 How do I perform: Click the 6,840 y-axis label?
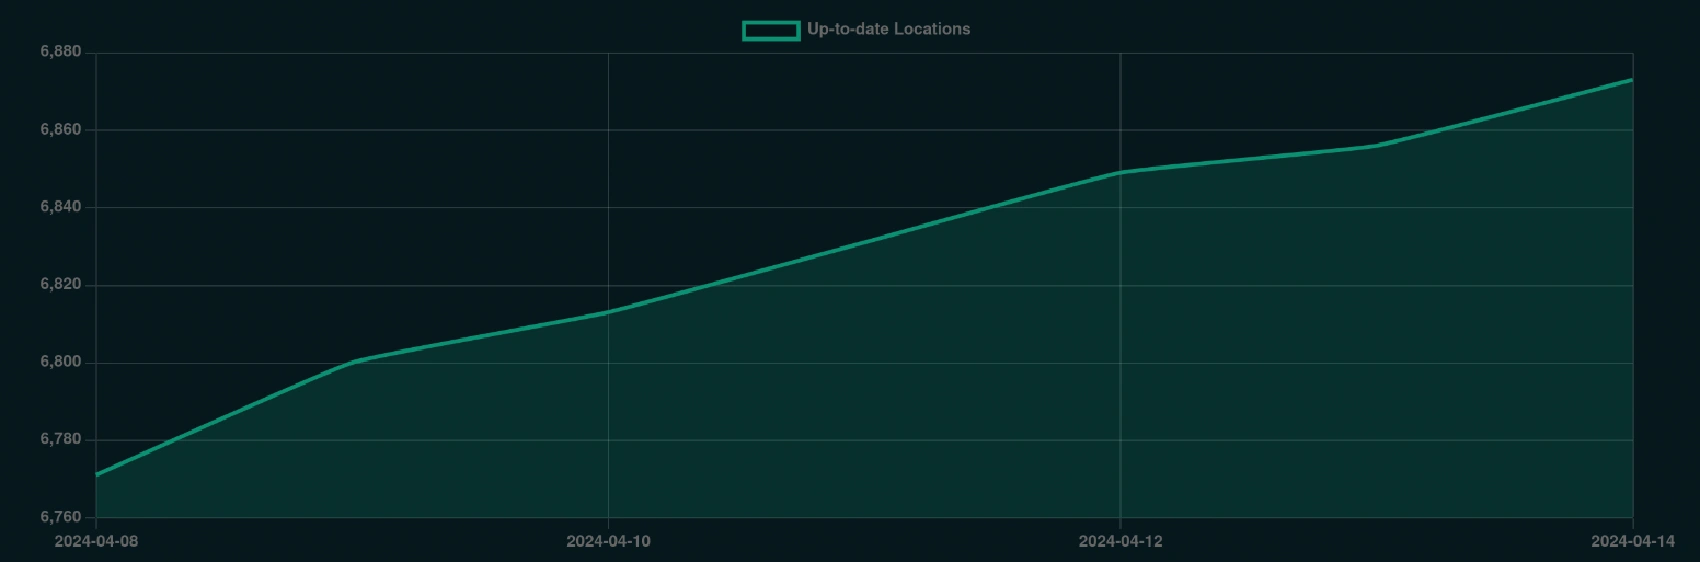[x=61, y=207]
